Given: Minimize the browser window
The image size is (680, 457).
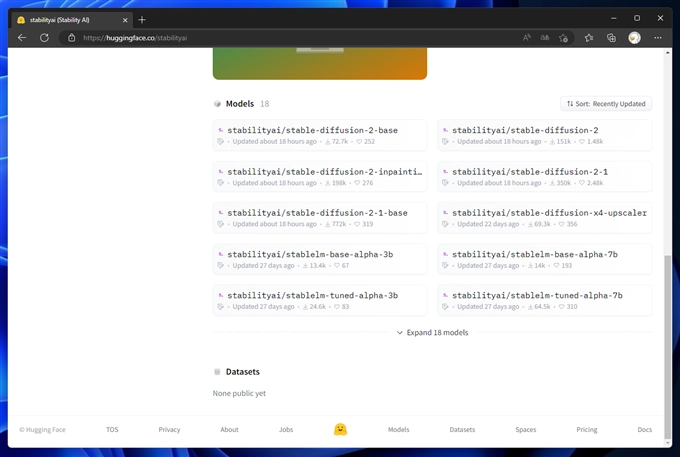Looking at the screenshot, I should (613, 18).
